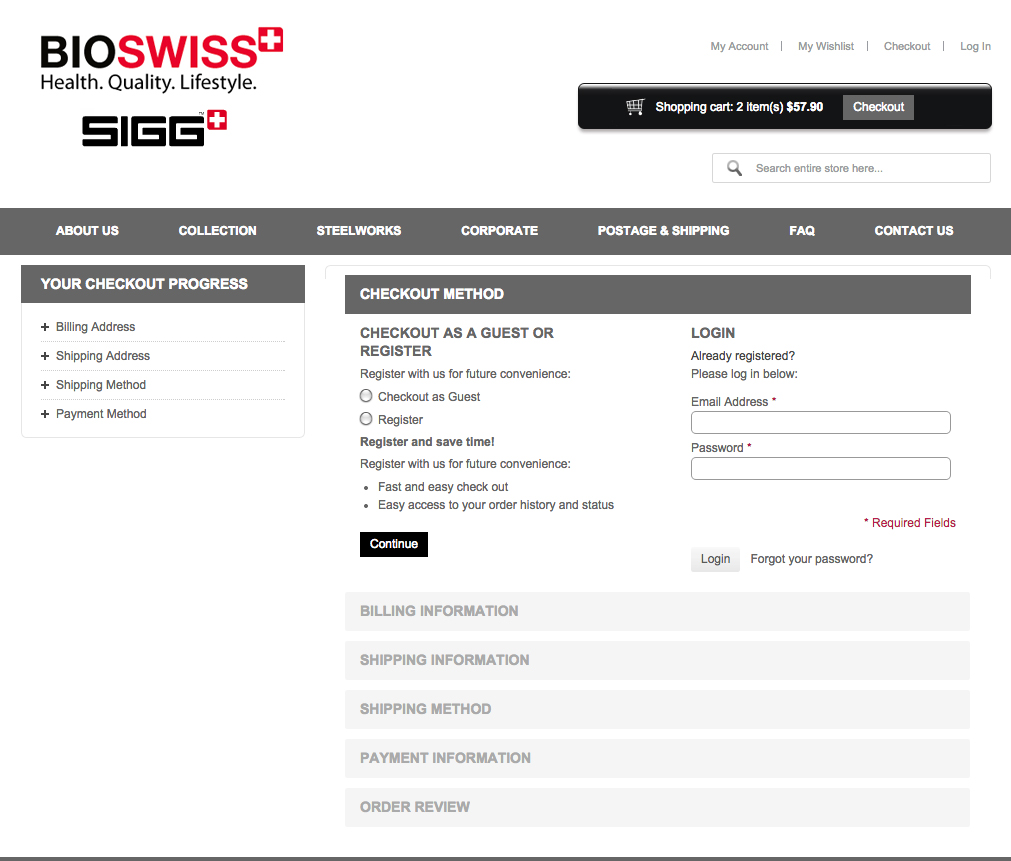Go to Postage & Shipping page
Image resolution: width=1011 pixels, height=861 pixels.
(x=663, y=231)
